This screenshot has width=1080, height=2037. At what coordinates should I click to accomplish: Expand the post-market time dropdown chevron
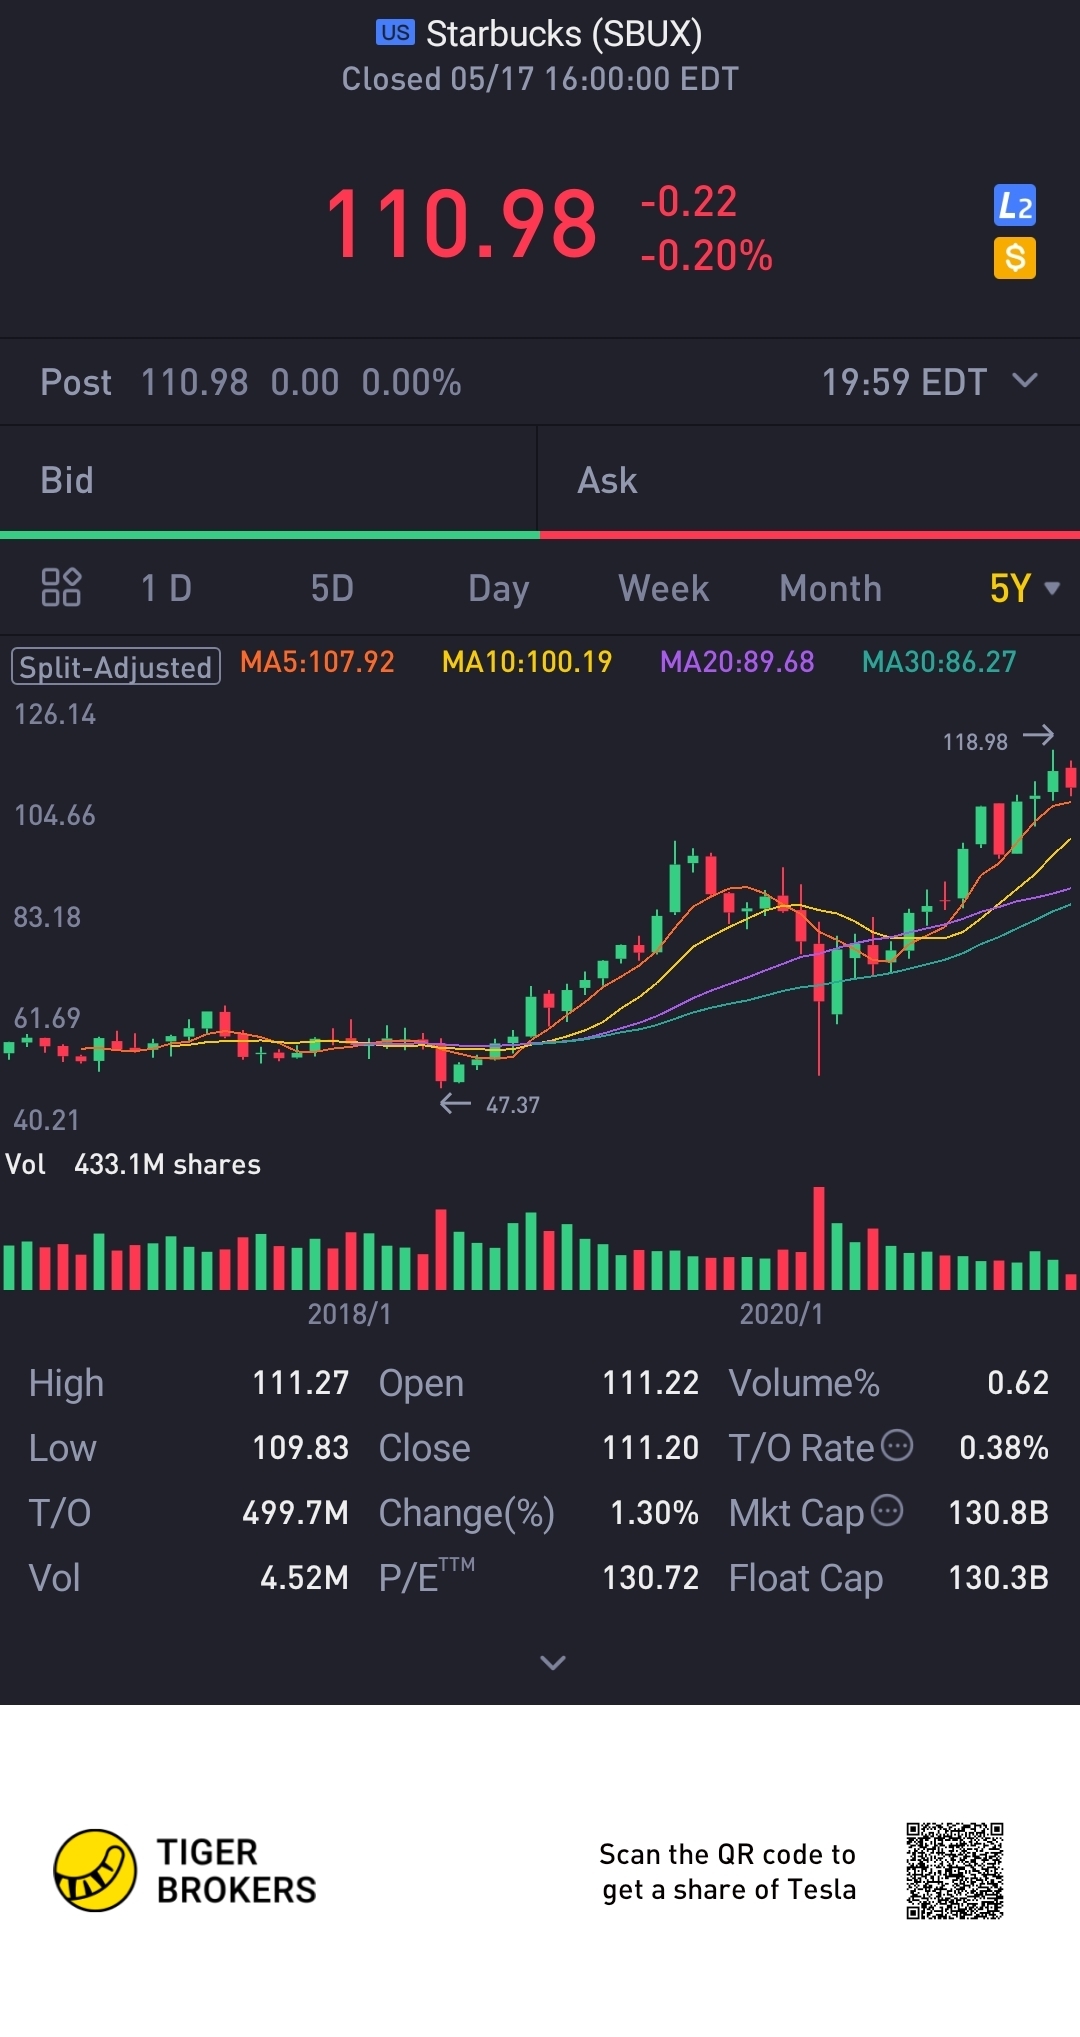1025,380
